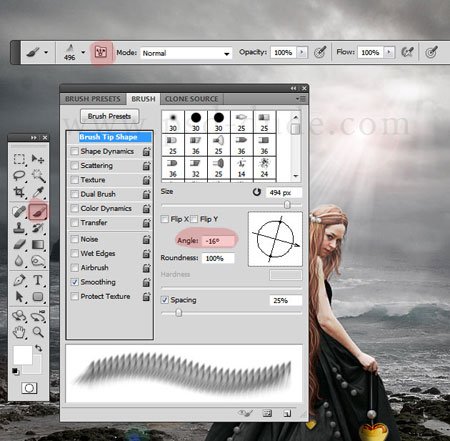Click the foreground color swatch
Image resolution: width=450 pixels, height=441 pixels.
point(23,355)
